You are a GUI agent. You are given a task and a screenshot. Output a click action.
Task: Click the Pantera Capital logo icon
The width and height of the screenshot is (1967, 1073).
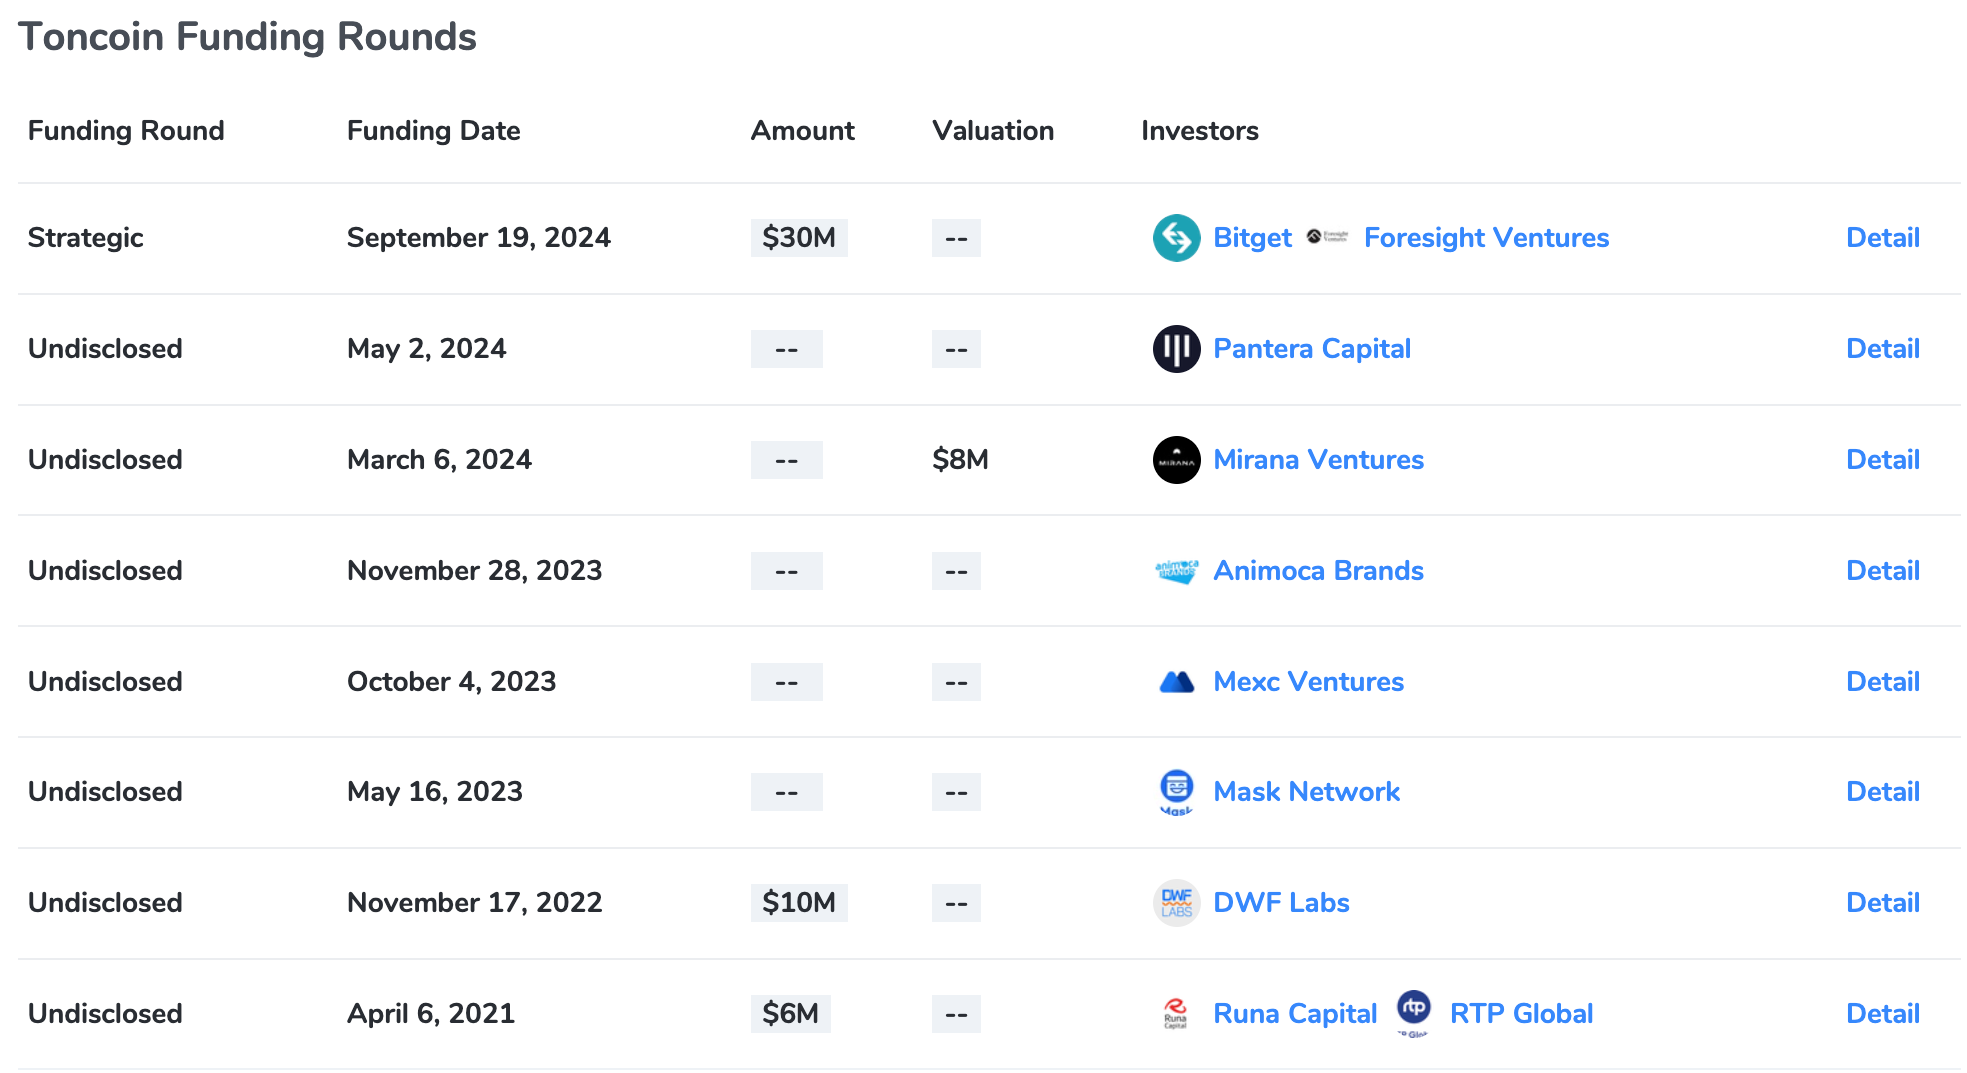[x=1176, y=349]
